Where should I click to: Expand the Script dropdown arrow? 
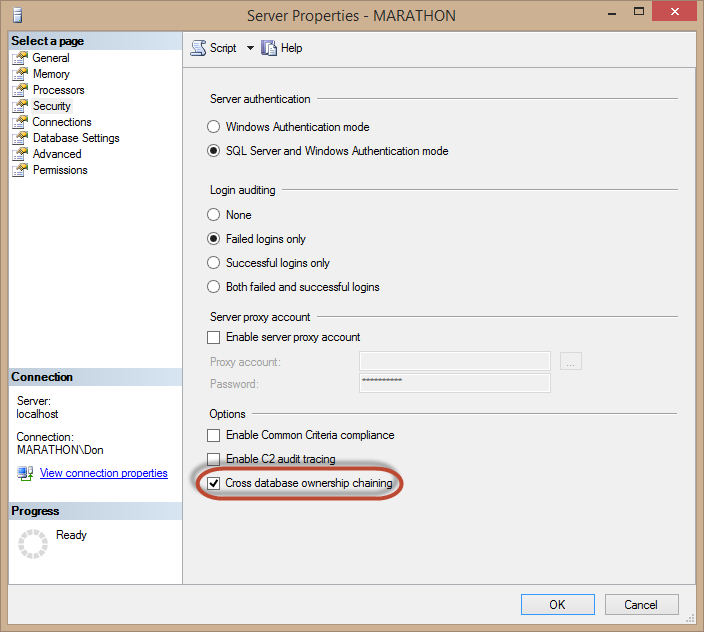pos(250,48)
